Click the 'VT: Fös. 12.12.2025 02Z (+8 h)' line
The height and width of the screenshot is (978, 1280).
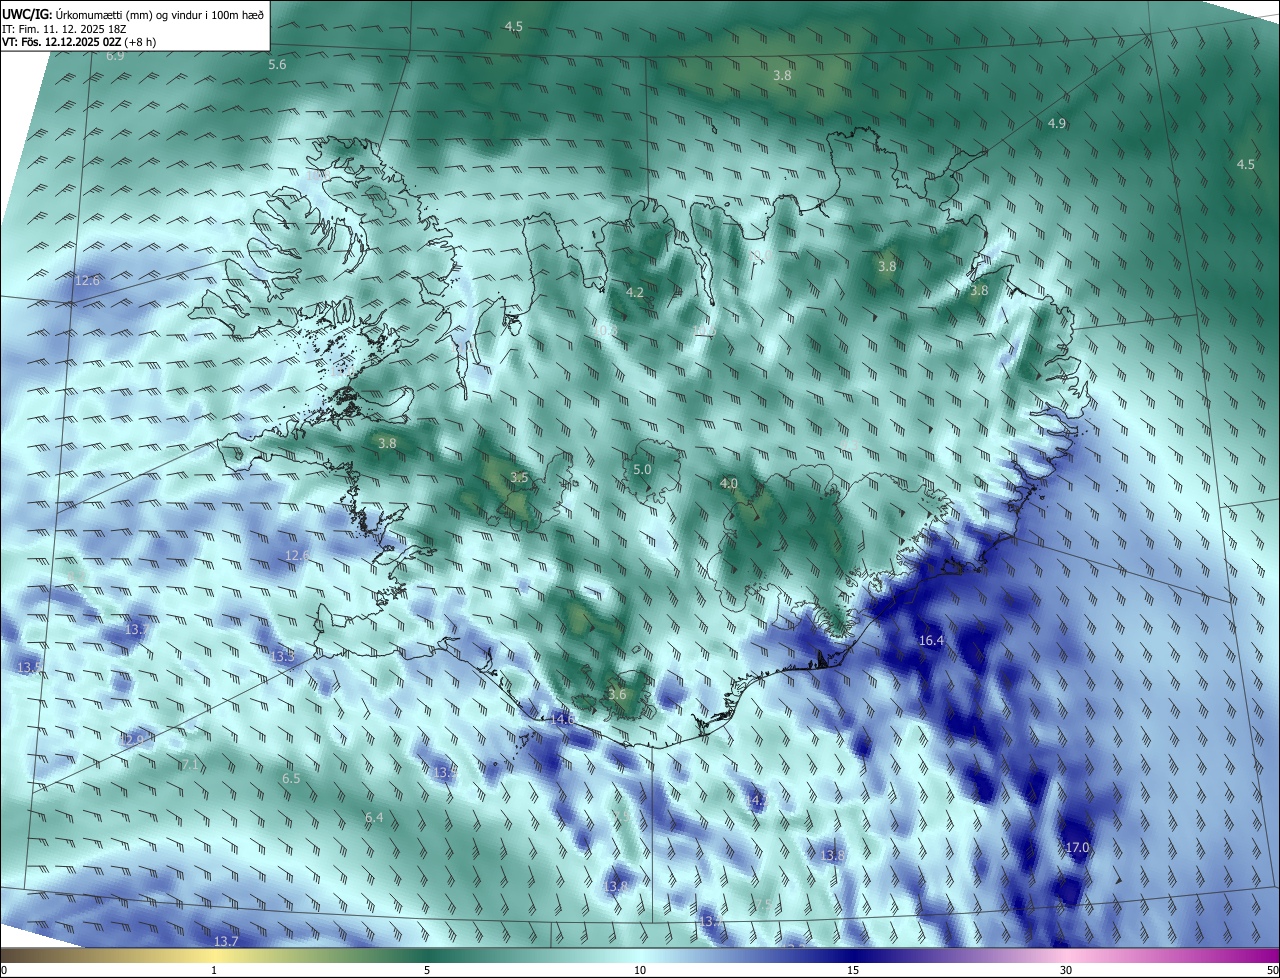[79, 42]
